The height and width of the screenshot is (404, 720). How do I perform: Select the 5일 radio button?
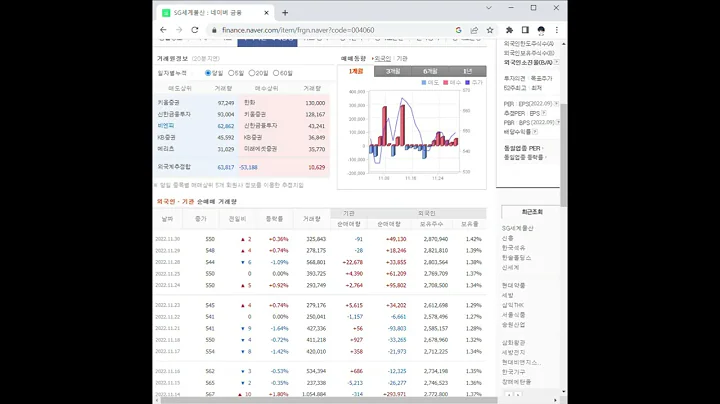pos(231,73)
